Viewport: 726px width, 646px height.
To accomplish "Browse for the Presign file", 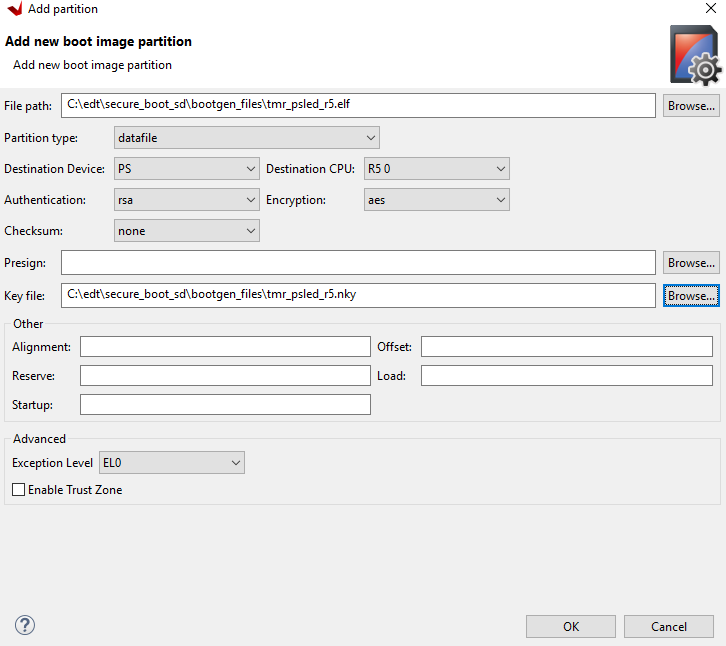I will coord(690,263).
